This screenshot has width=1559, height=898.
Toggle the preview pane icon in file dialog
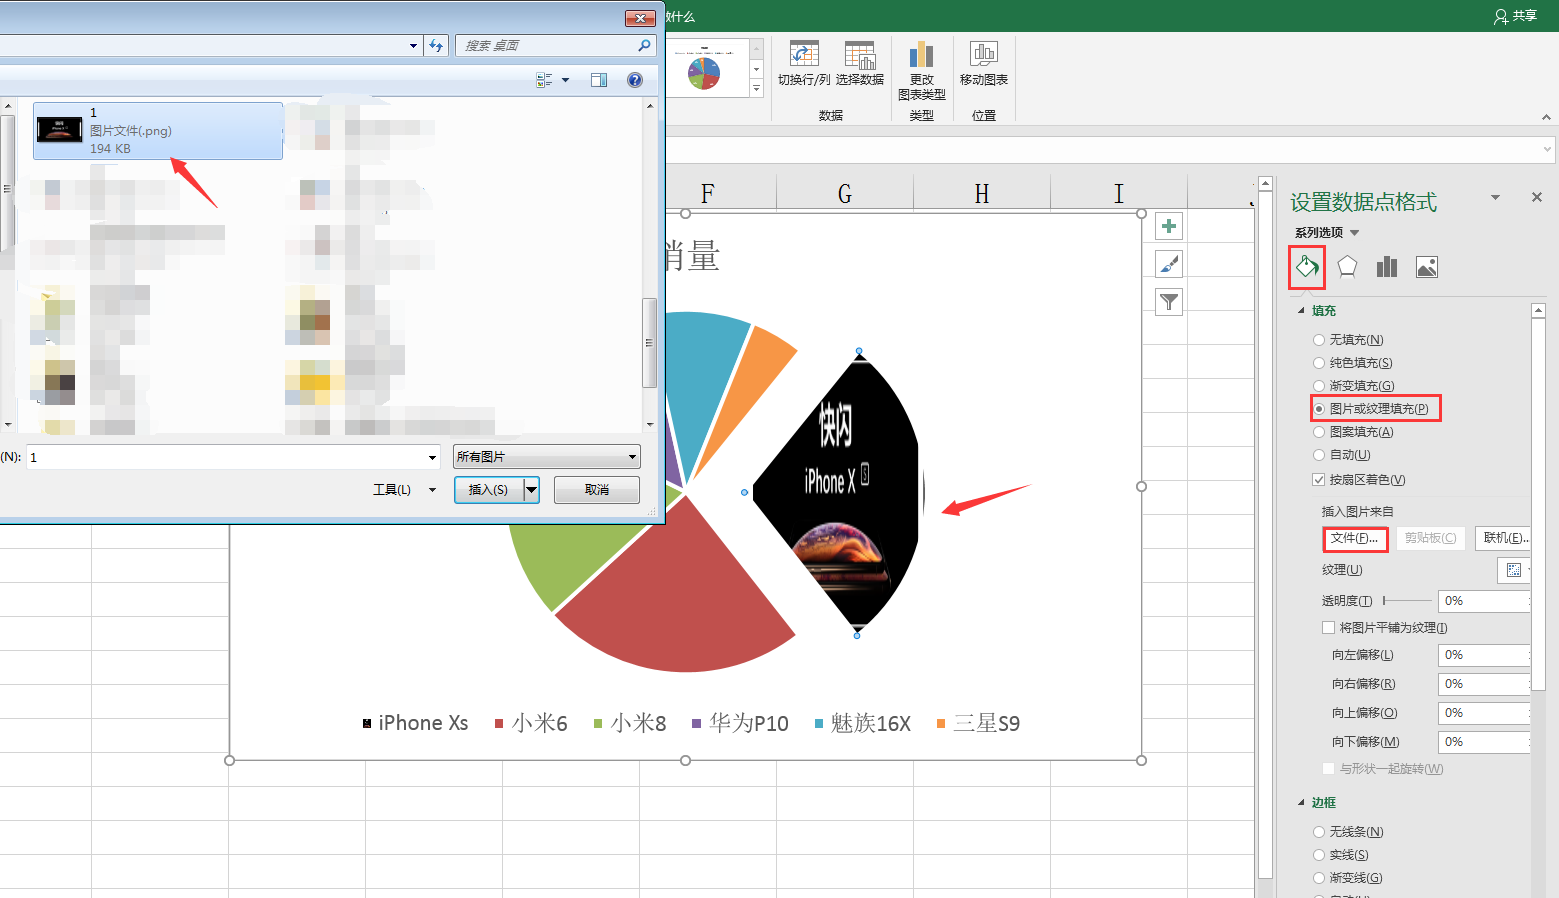599,80
